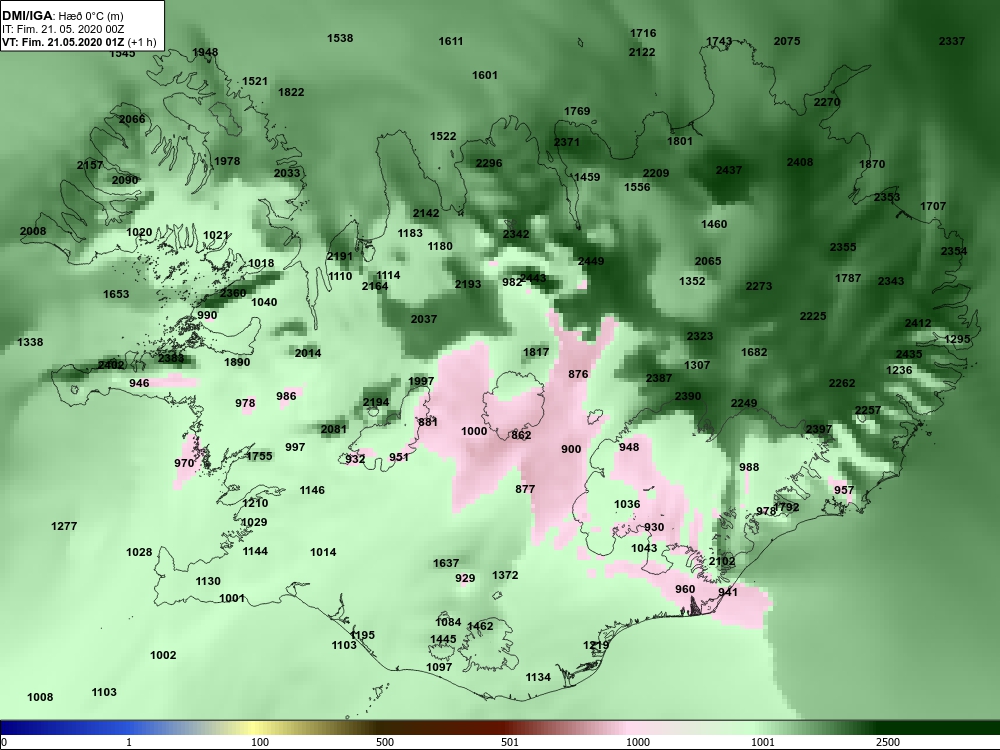This screenshot has height=750, width=1000.
Task: Click the map value '2296'
Action: pos(489,164)
